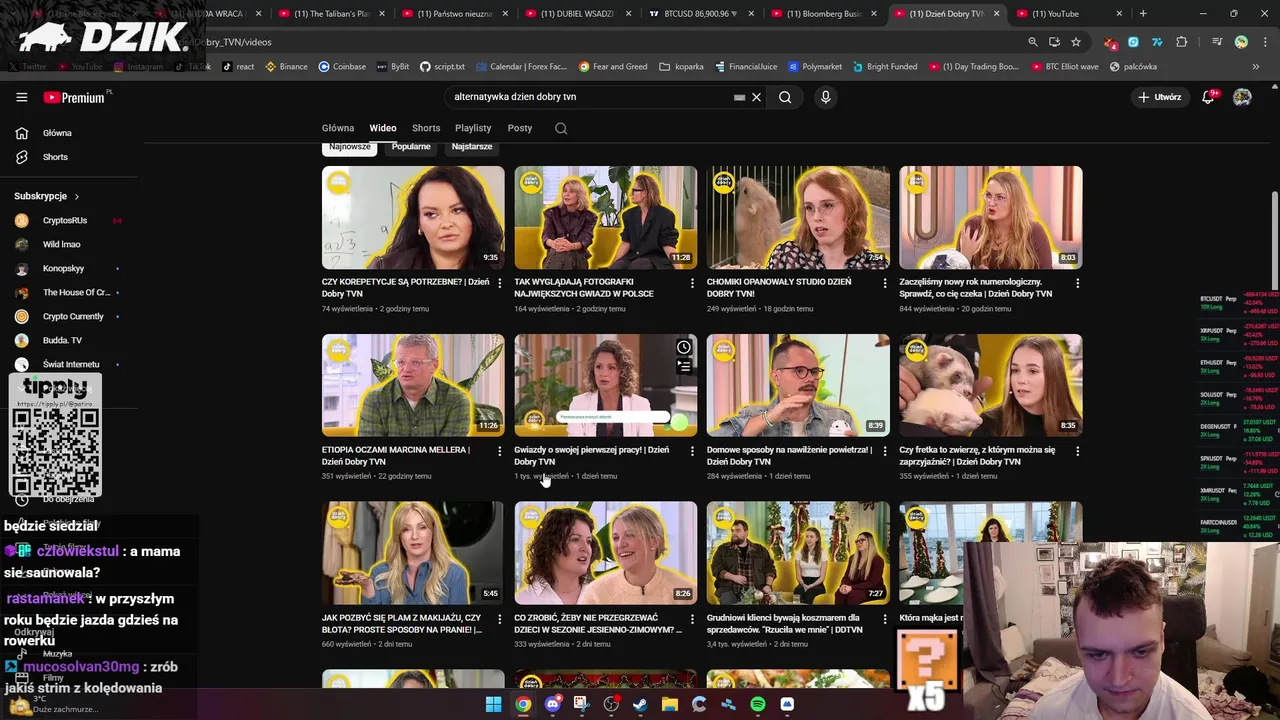Open Chrome extensions puzzle icon
This screenshot has width=1280, height=720.
(x=1182, y=42)
